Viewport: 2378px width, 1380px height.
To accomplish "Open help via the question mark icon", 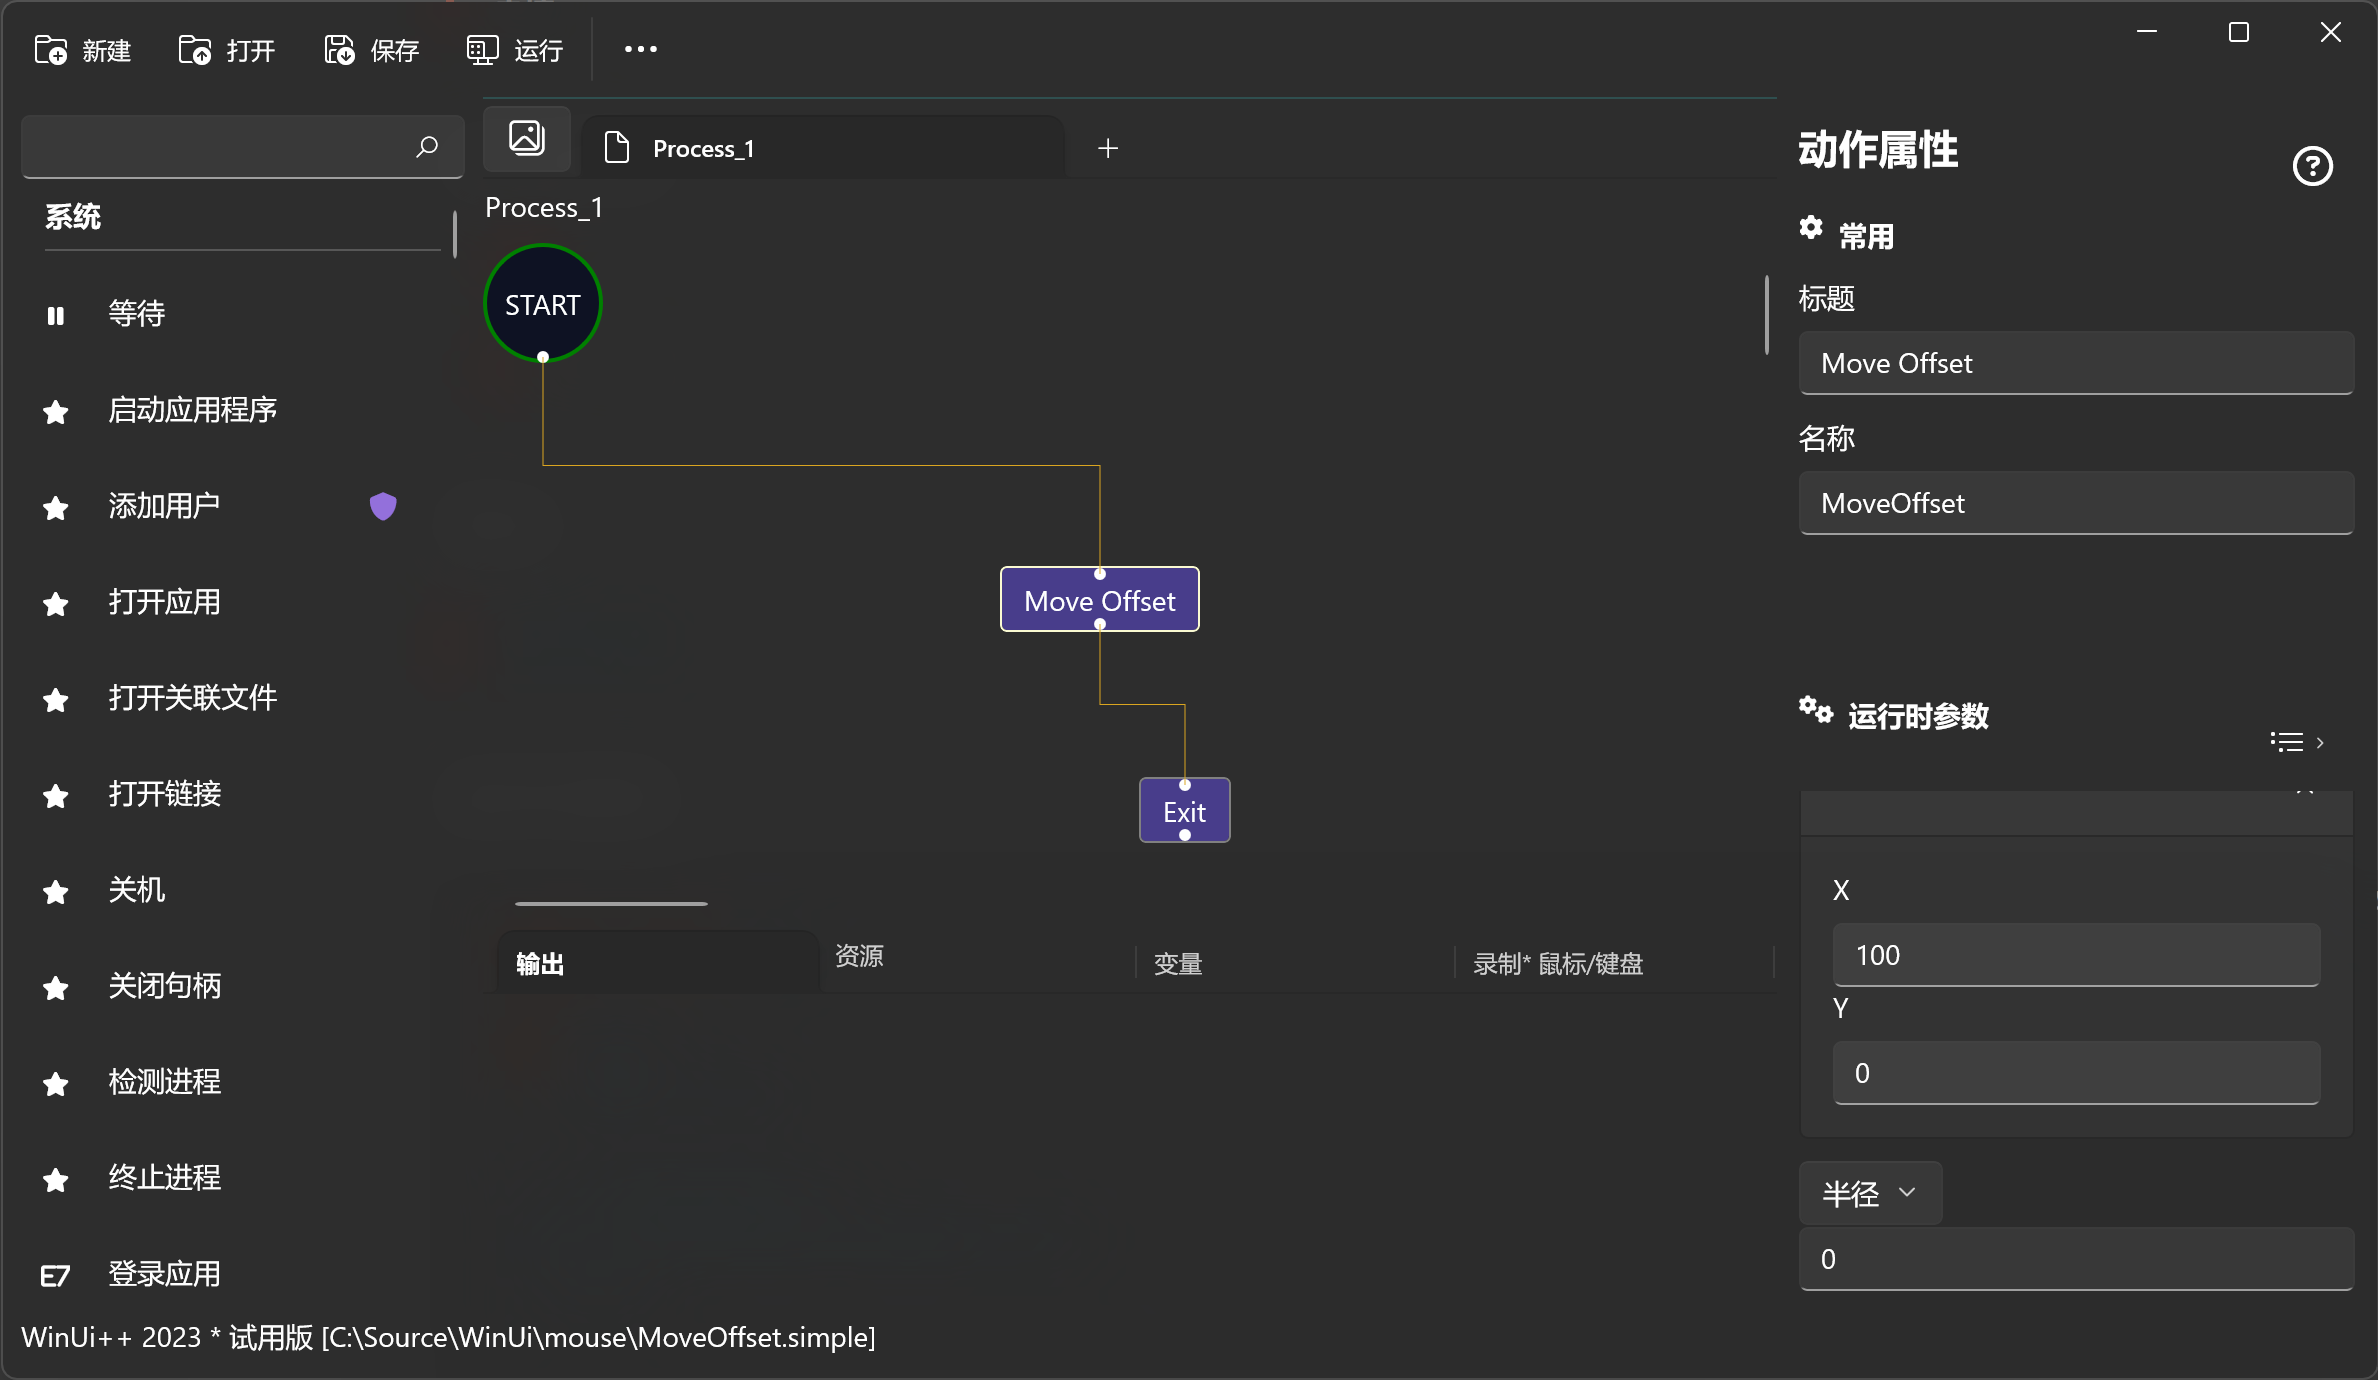I will click(x=2311, y=166).
